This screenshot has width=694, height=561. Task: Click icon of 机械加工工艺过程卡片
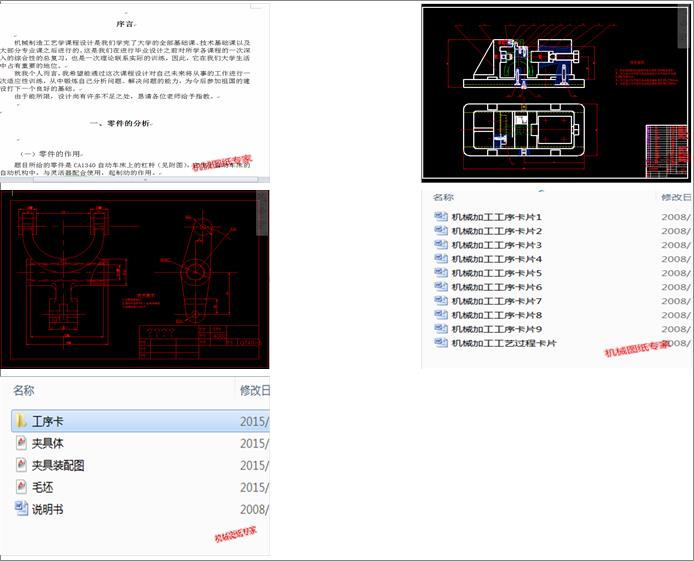(x=441, y=343)
